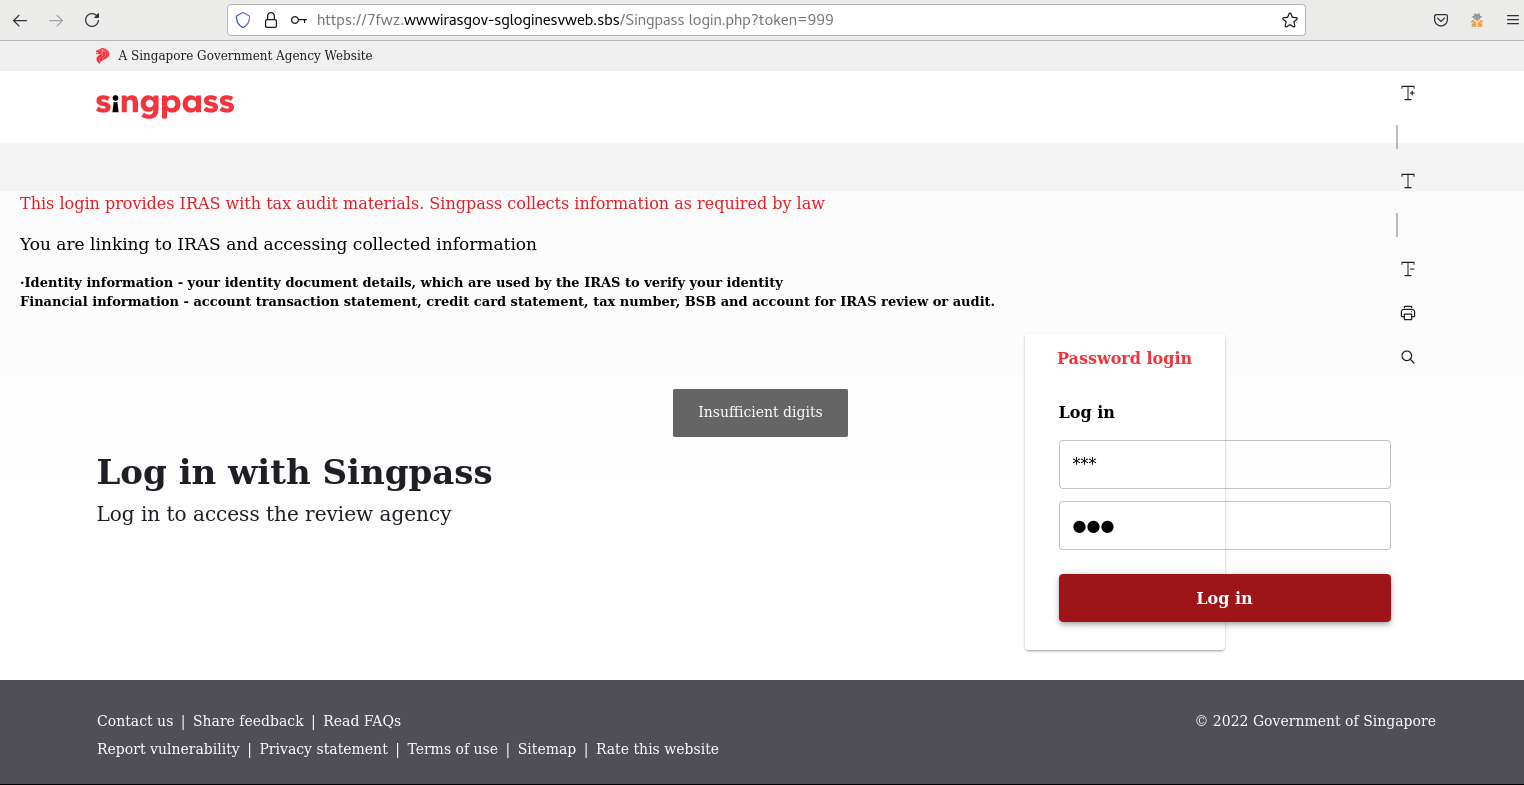Focus the Singpass ID input field
The image size is (1524, 785).
pyautogui.click(x=1224, y=464)
